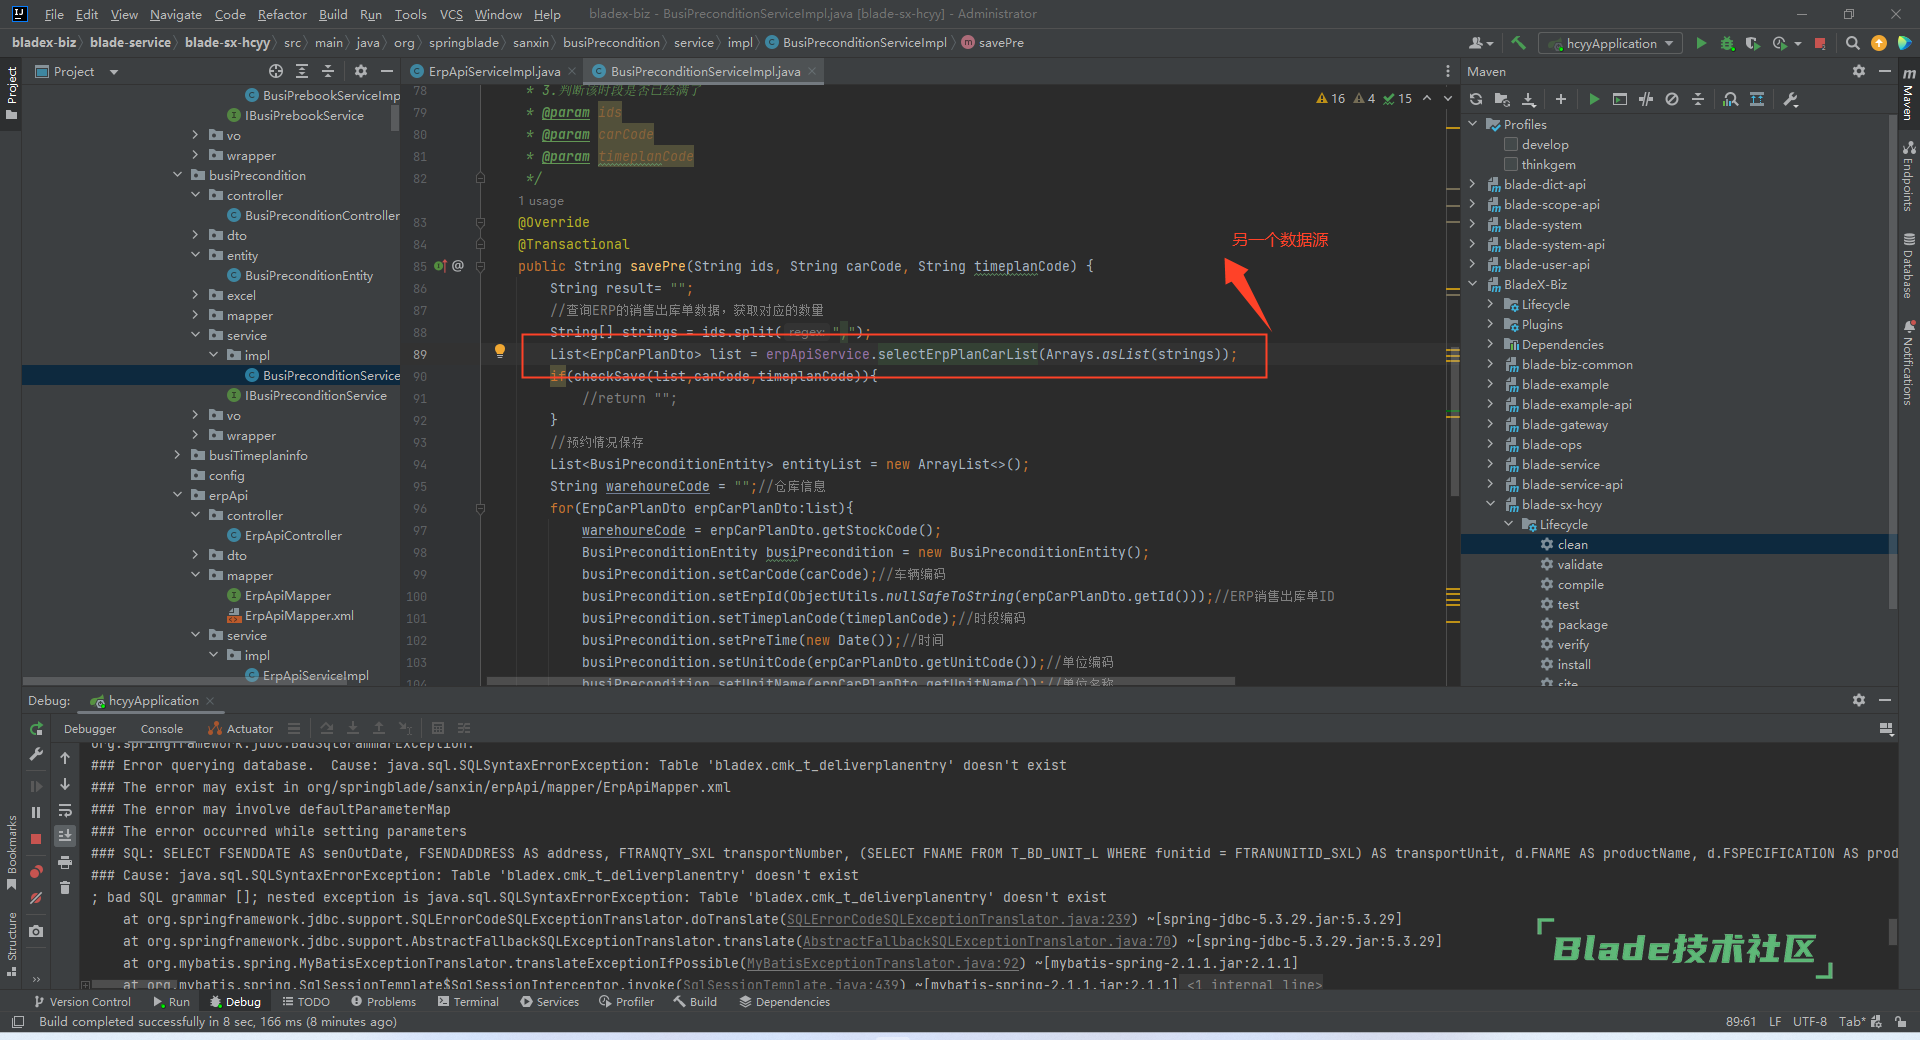Download Maven sources and documentation
The width and height of the screenshot is (1920, 1040).
[x=1529, y=99]
